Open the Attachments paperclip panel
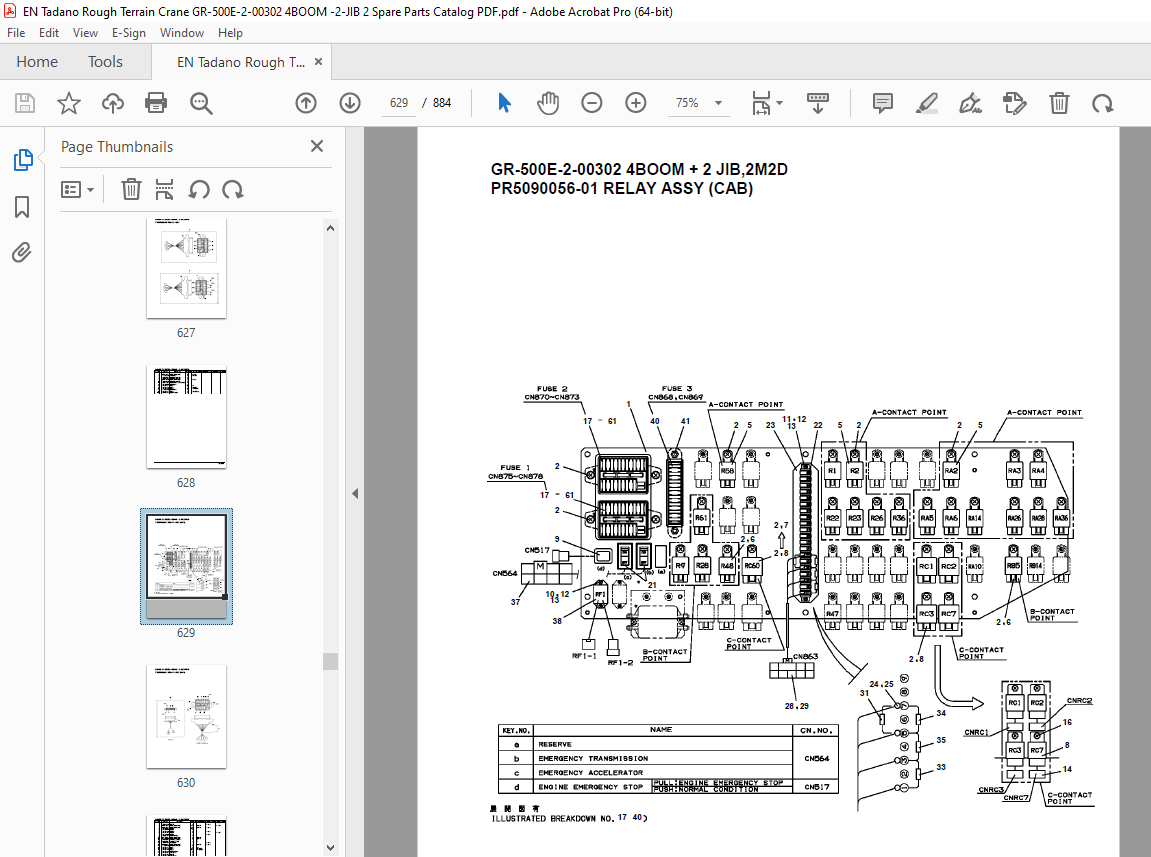This screenshot has width=1151, height=857. click(22, 253)
